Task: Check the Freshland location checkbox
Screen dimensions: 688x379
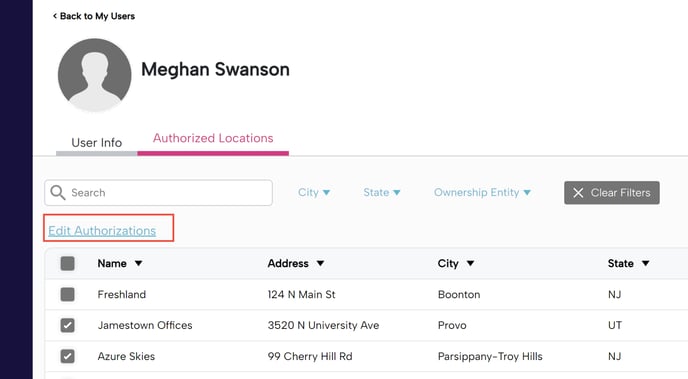Action: (x=68, y=294)
